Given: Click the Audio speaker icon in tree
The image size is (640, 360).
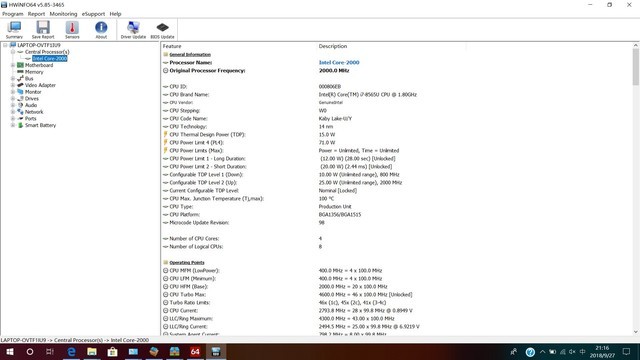Looking at the screenshot, I should [20, 105].
